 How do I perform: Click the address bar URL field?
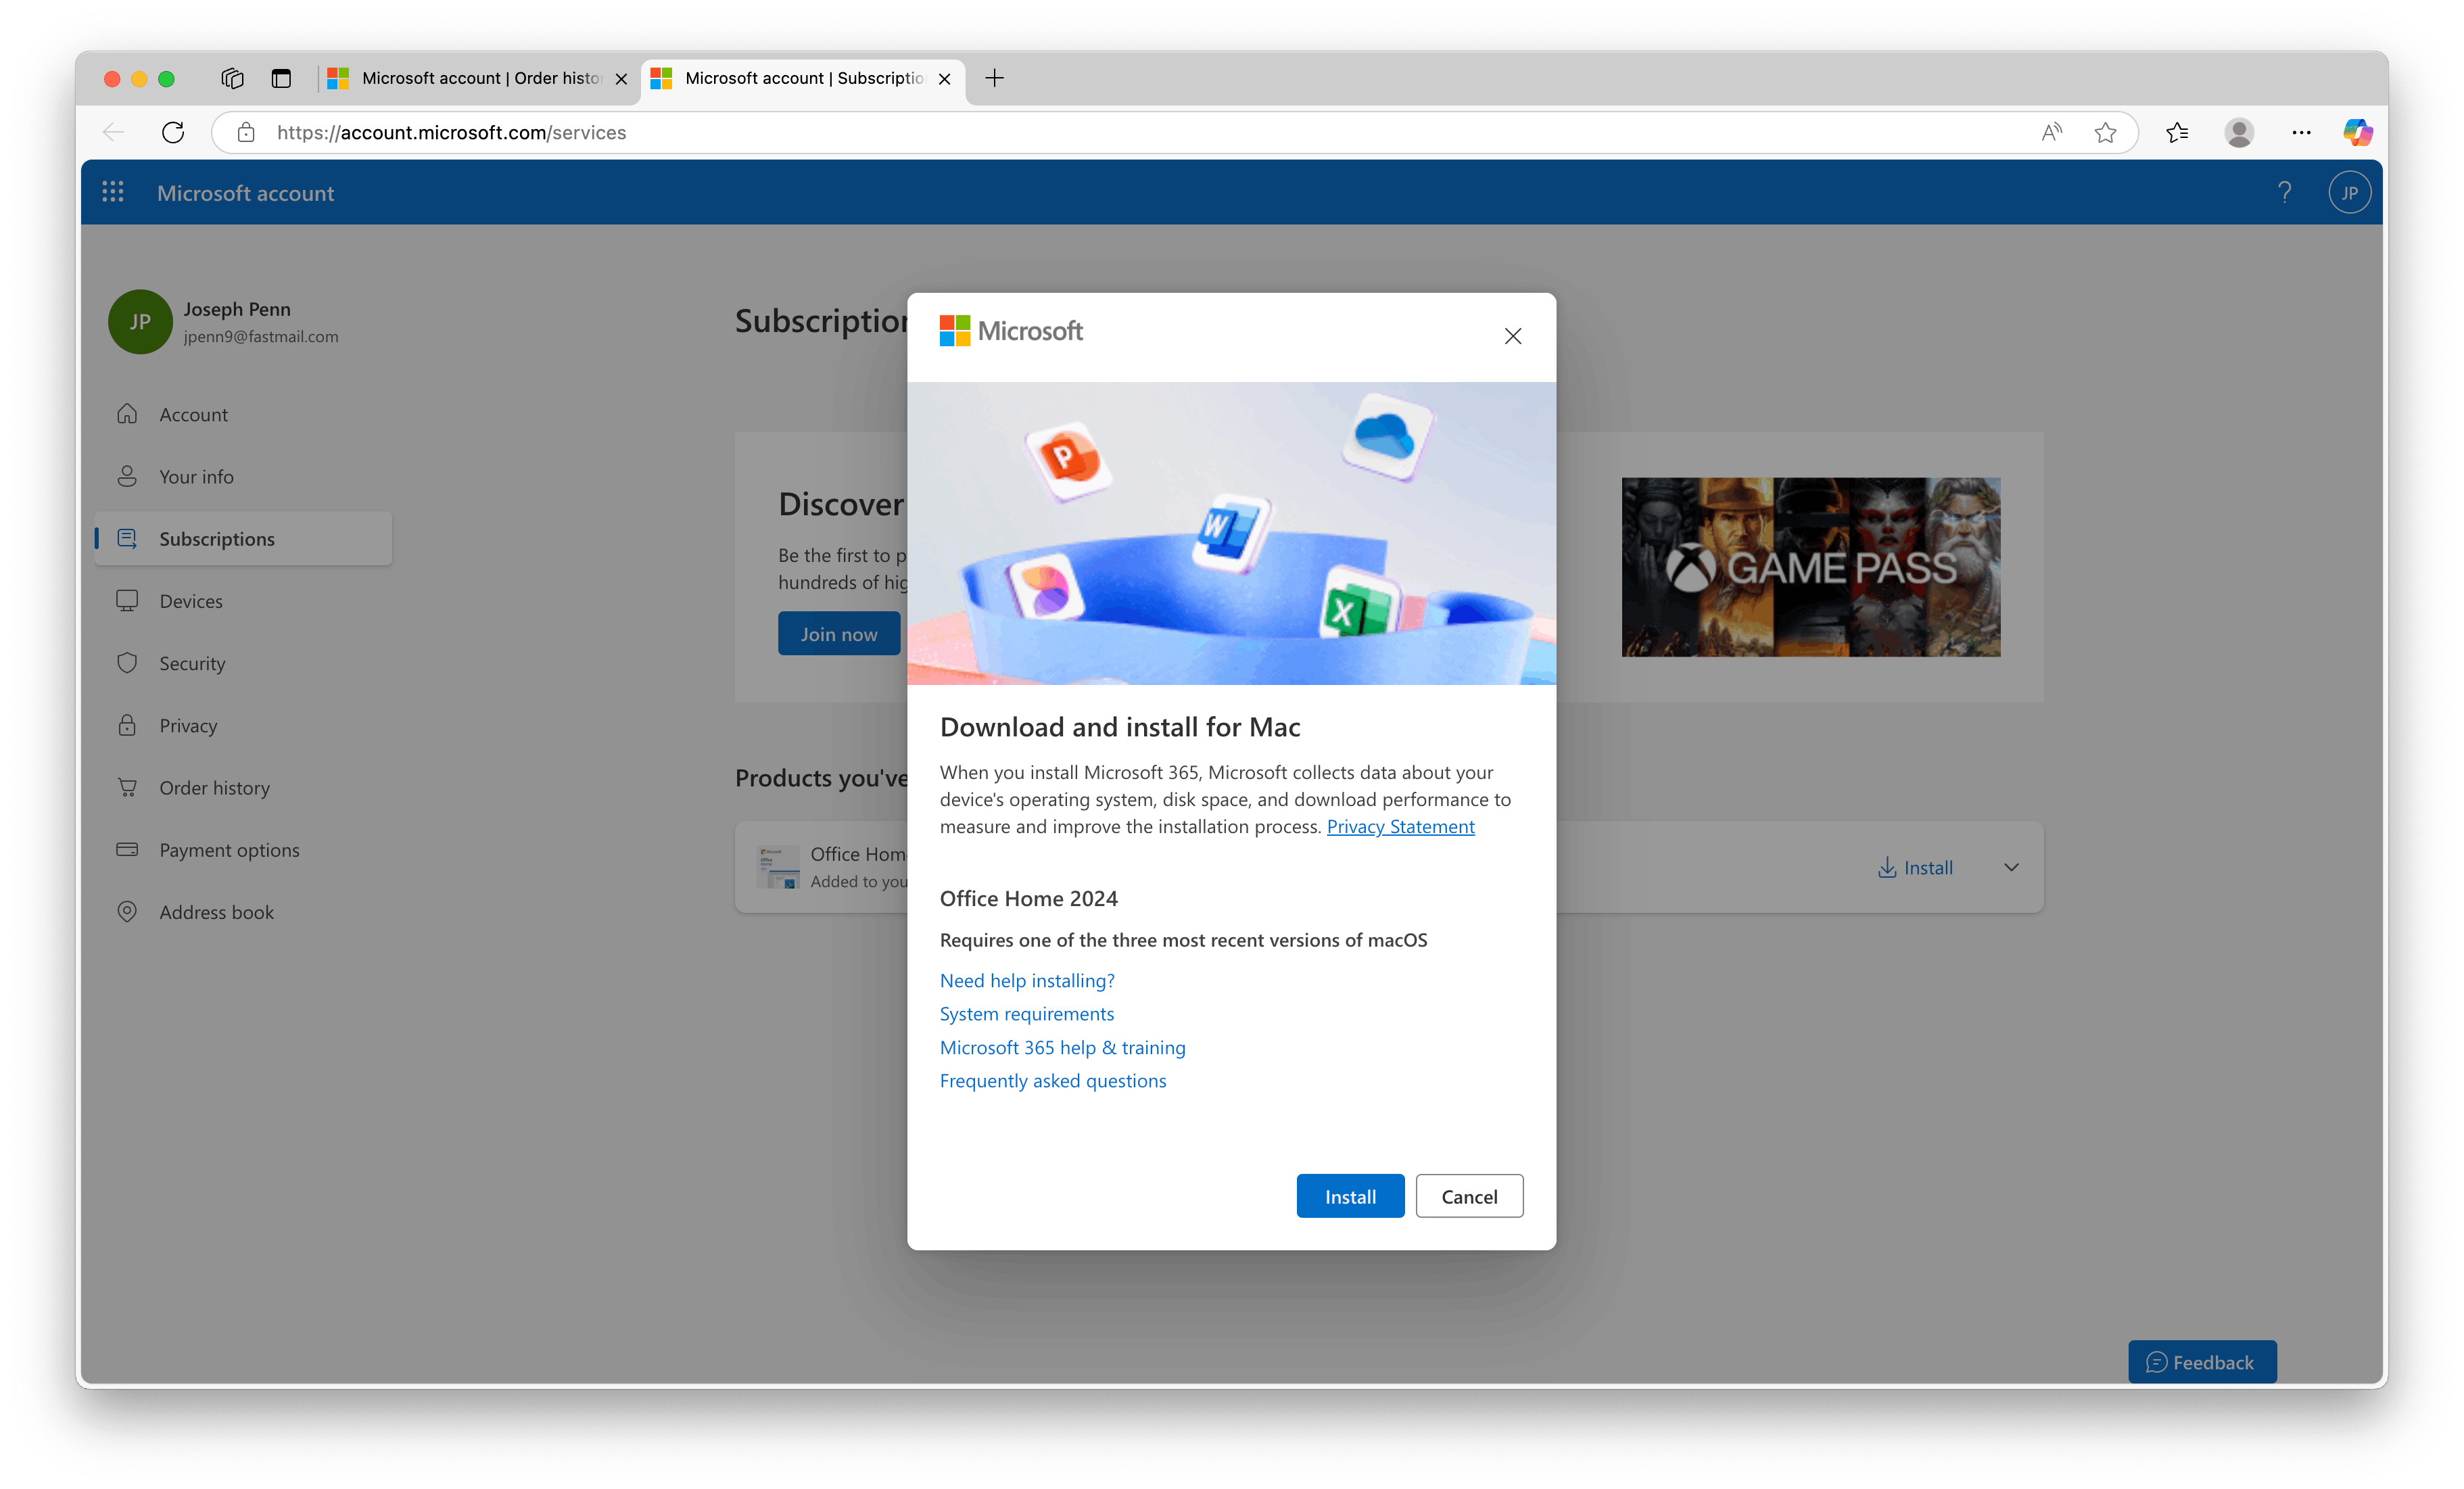1100,132
